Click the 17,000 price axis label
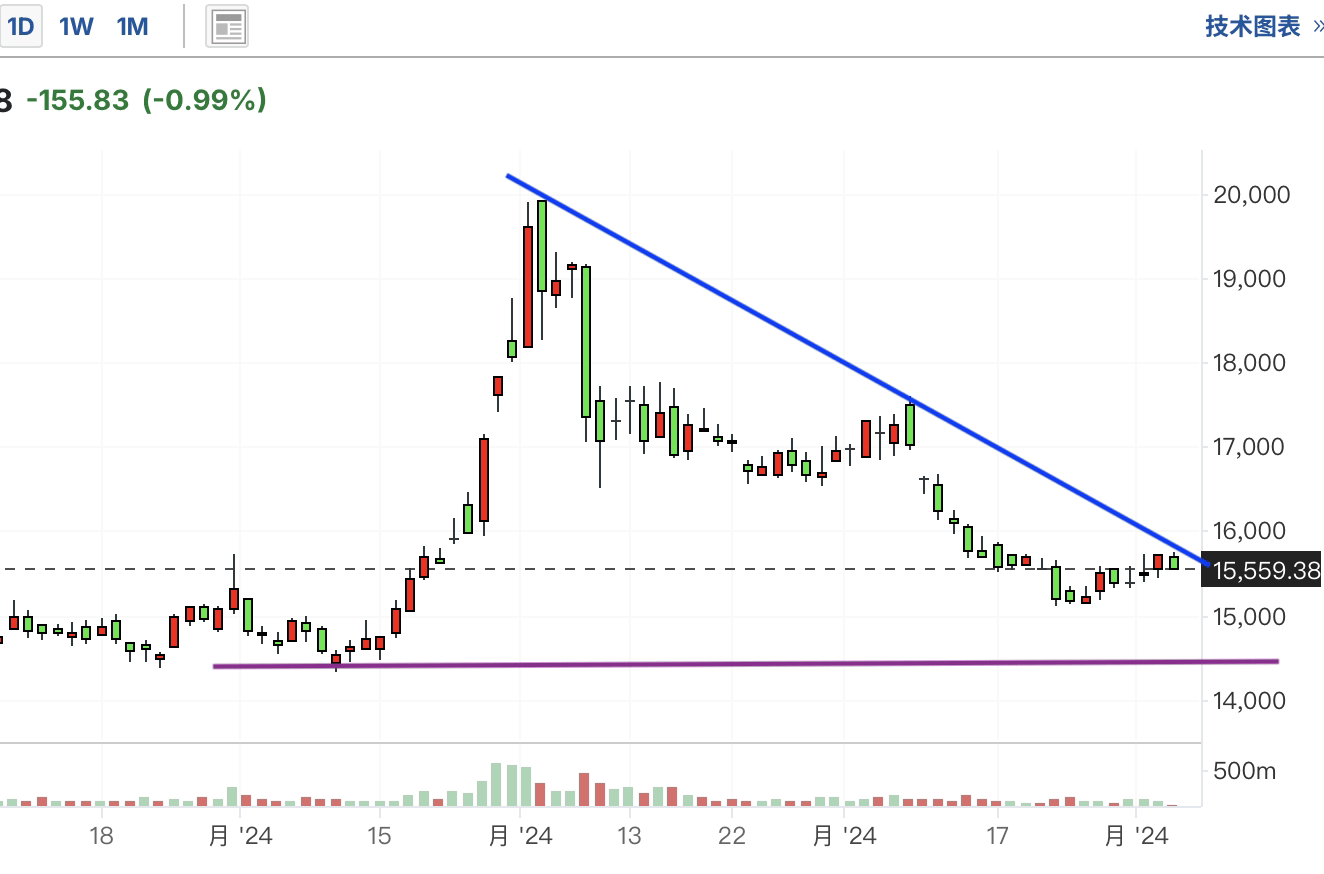 click(1251, 446)
